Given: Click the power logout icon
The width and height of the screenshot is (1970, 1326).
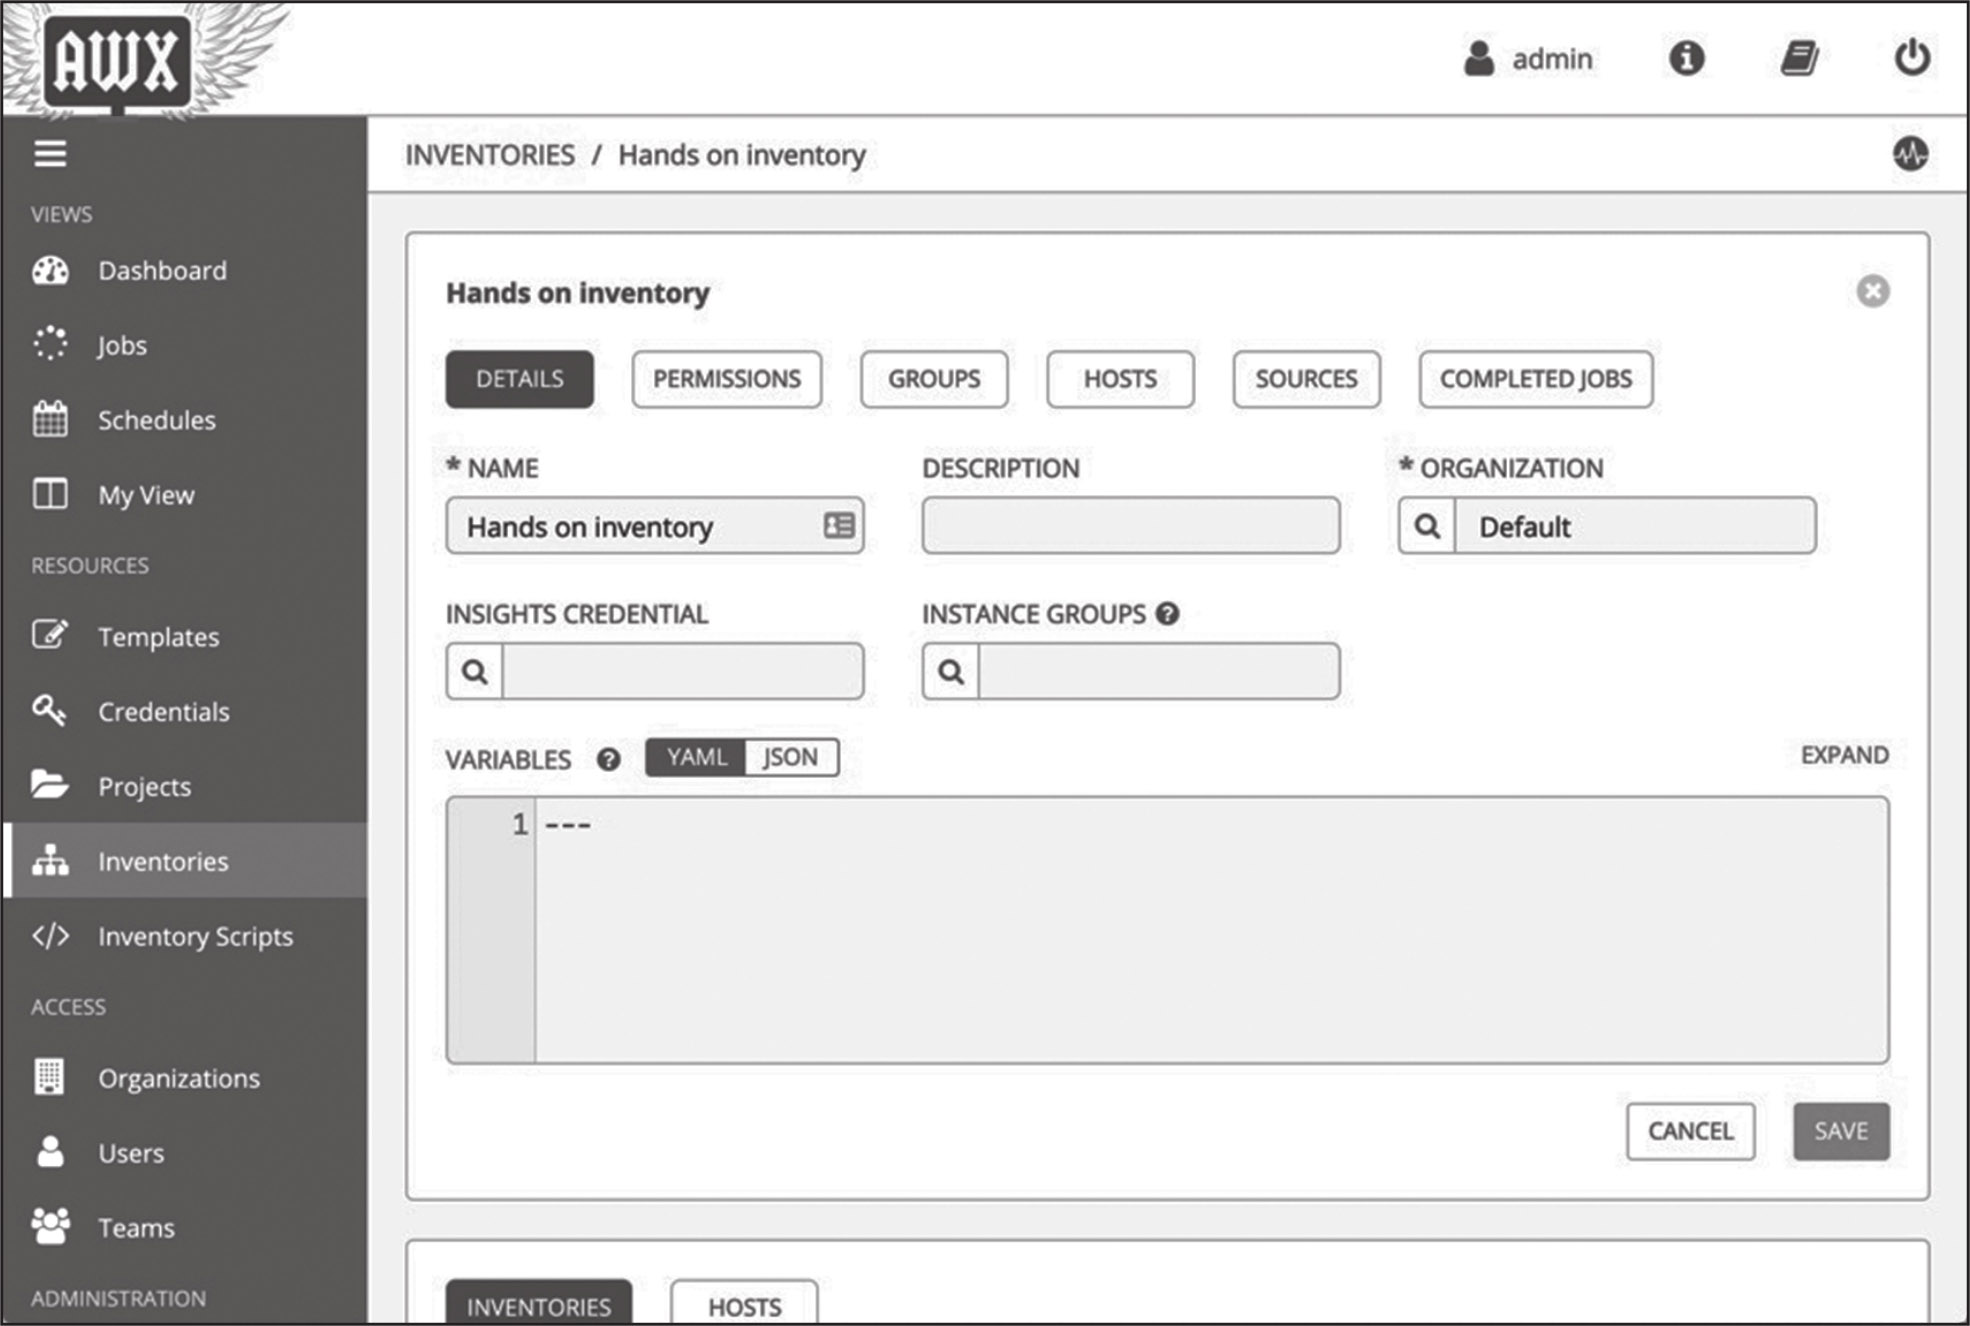Looking at the screenshot, I should pyautogui.click(x=1912, y=57).
